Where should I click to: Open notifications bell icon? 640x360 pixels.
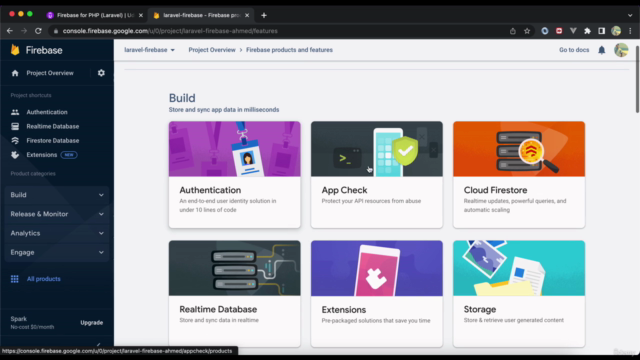click(x=602, y=50)
